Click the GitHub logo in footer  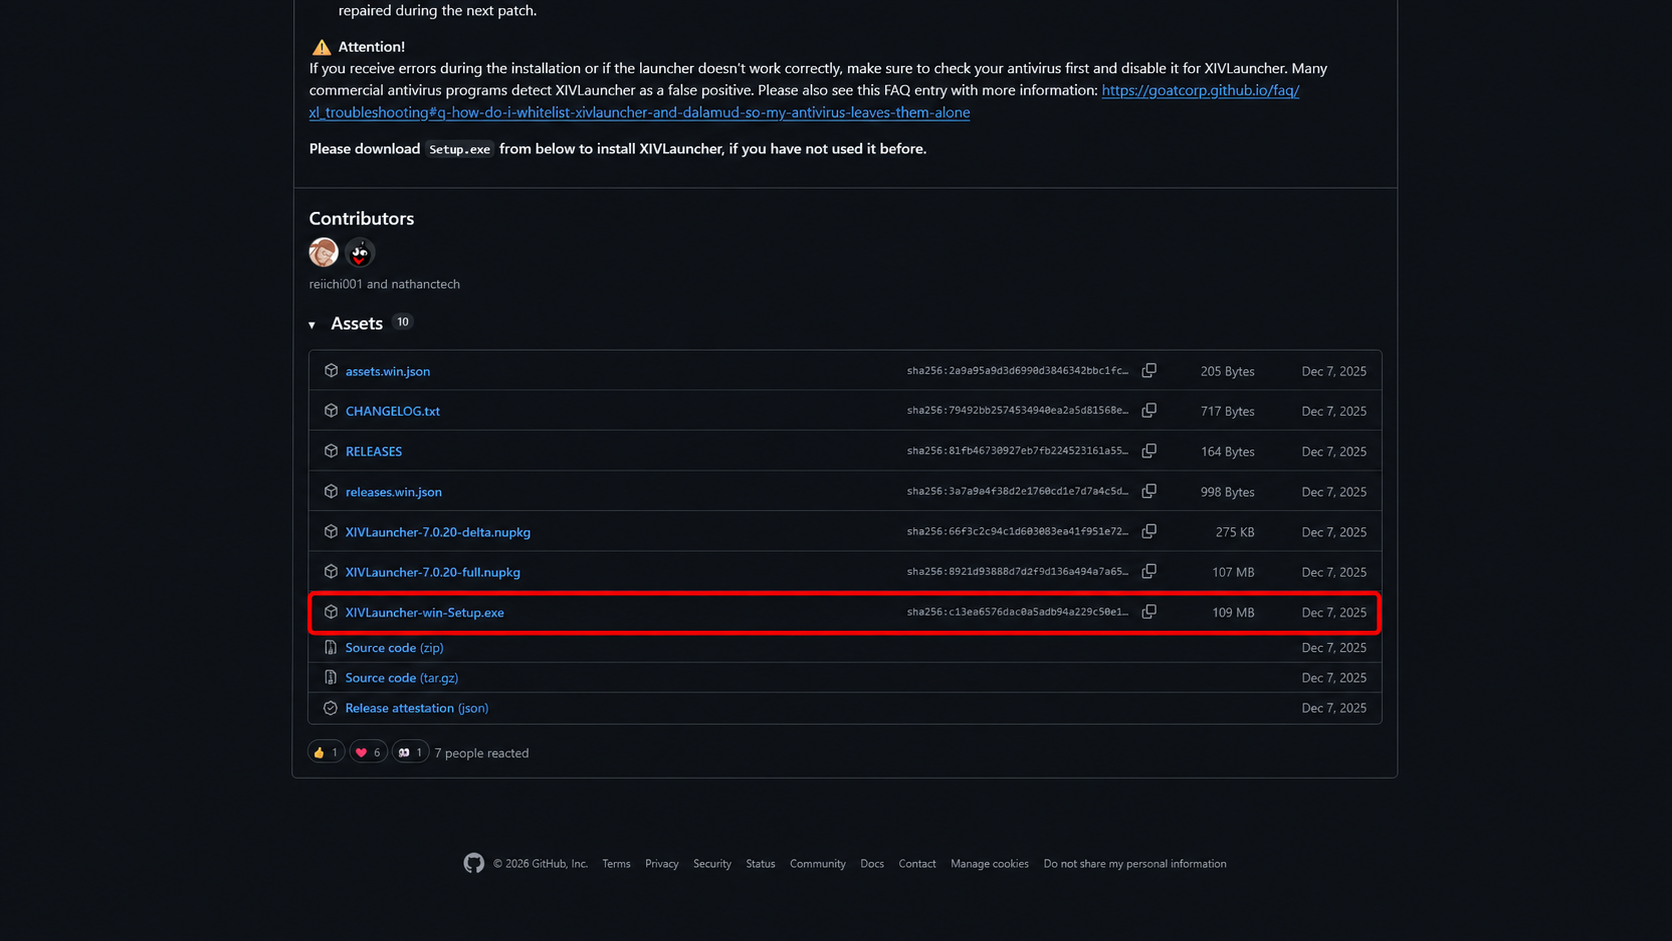[474, 863]
